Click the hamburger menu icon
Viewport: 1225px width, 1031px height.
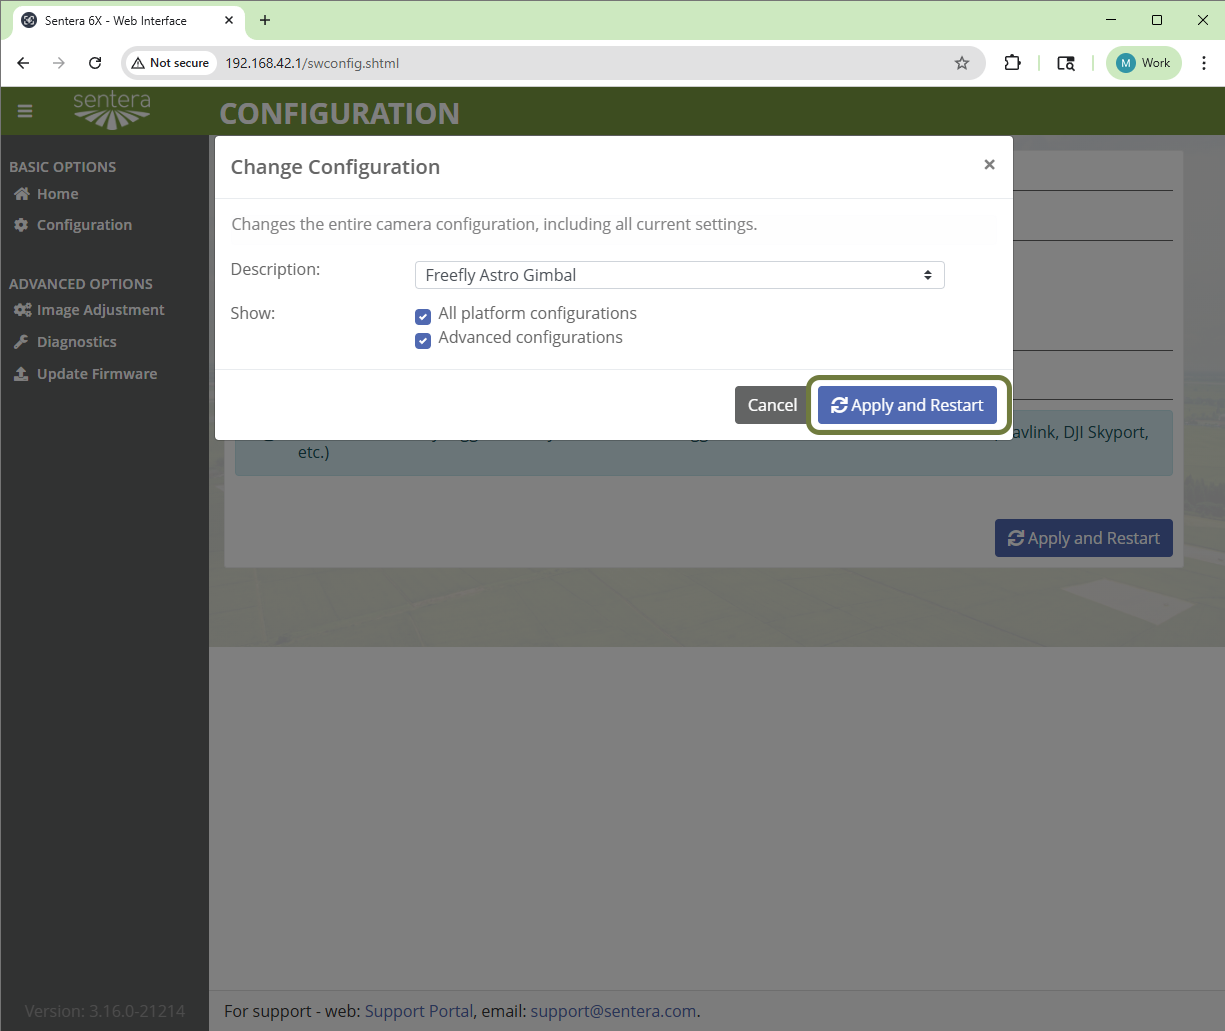click(x=25, y=112)
